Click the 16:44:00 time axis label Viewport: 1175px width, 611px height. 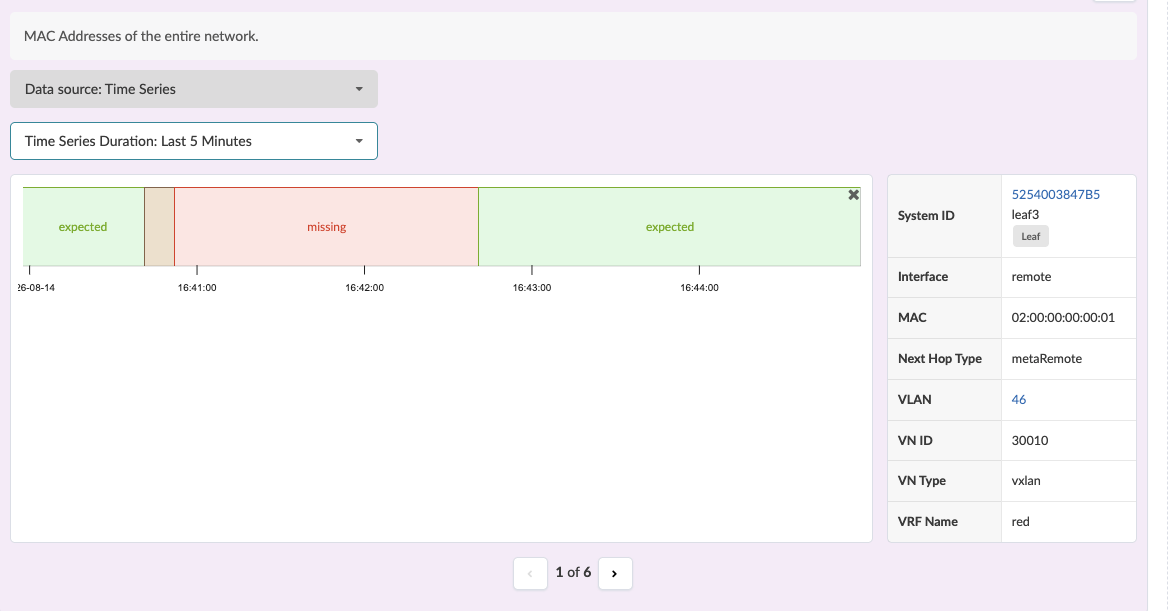699,288
